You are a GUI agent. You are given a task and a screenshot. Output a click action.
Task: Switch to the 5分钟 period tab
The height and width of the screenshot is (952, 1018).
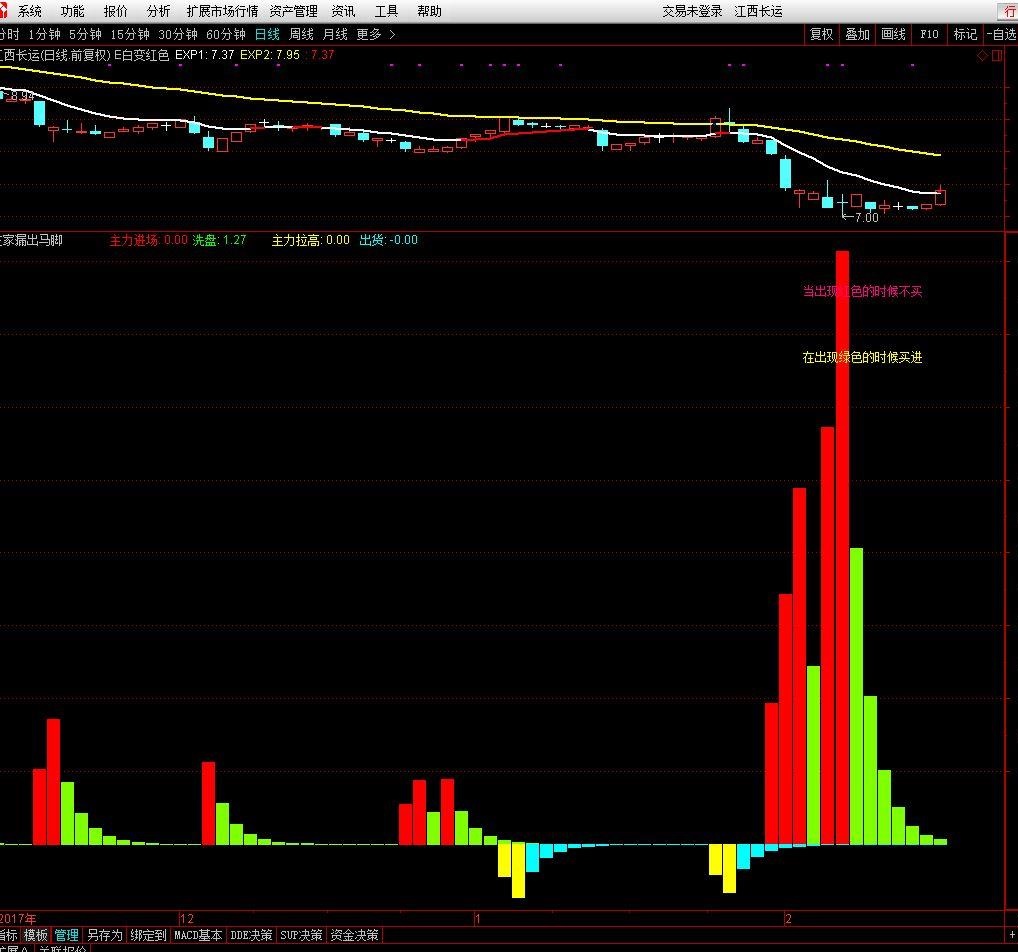[x=85, y=34]
